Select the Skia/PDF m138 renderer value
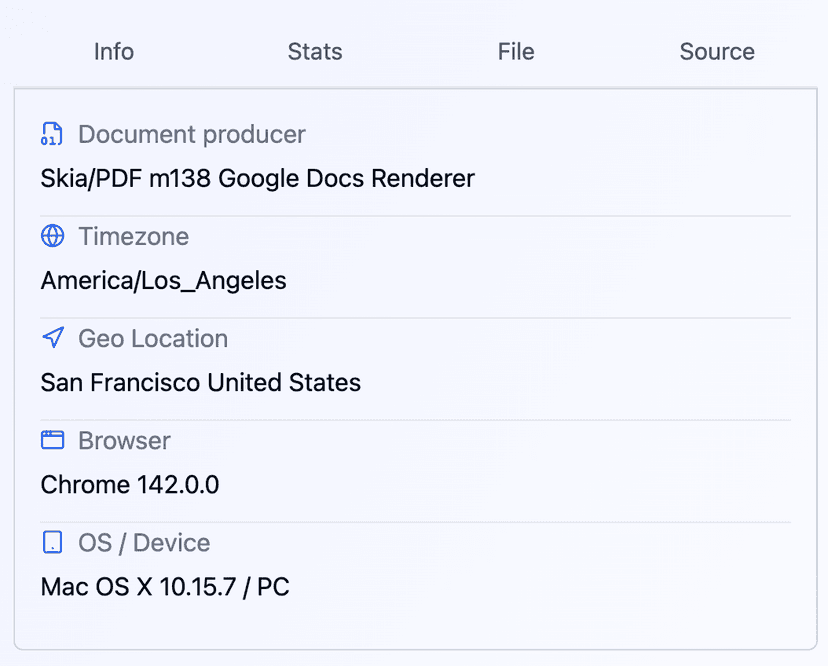The height and width of the screenshot is (666, 828). click(x=257, y=179)
